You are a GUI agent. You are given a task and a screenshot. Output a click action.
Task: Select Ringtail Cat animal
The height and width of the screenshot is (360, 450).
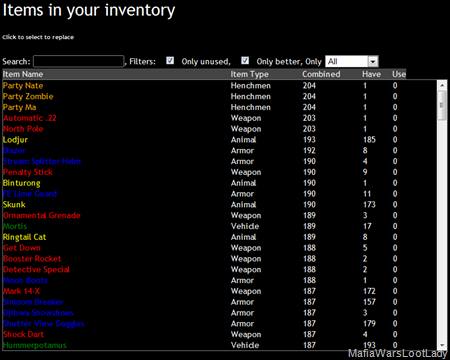click(24, 237)
